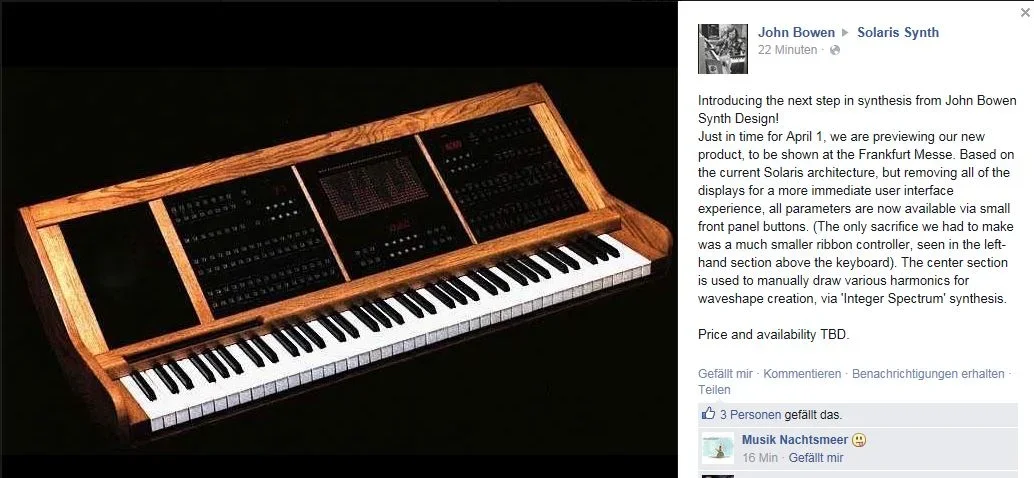1034x478 pixels.
Task: Close the photo viewer with the X
Action: click(1025, 13)
